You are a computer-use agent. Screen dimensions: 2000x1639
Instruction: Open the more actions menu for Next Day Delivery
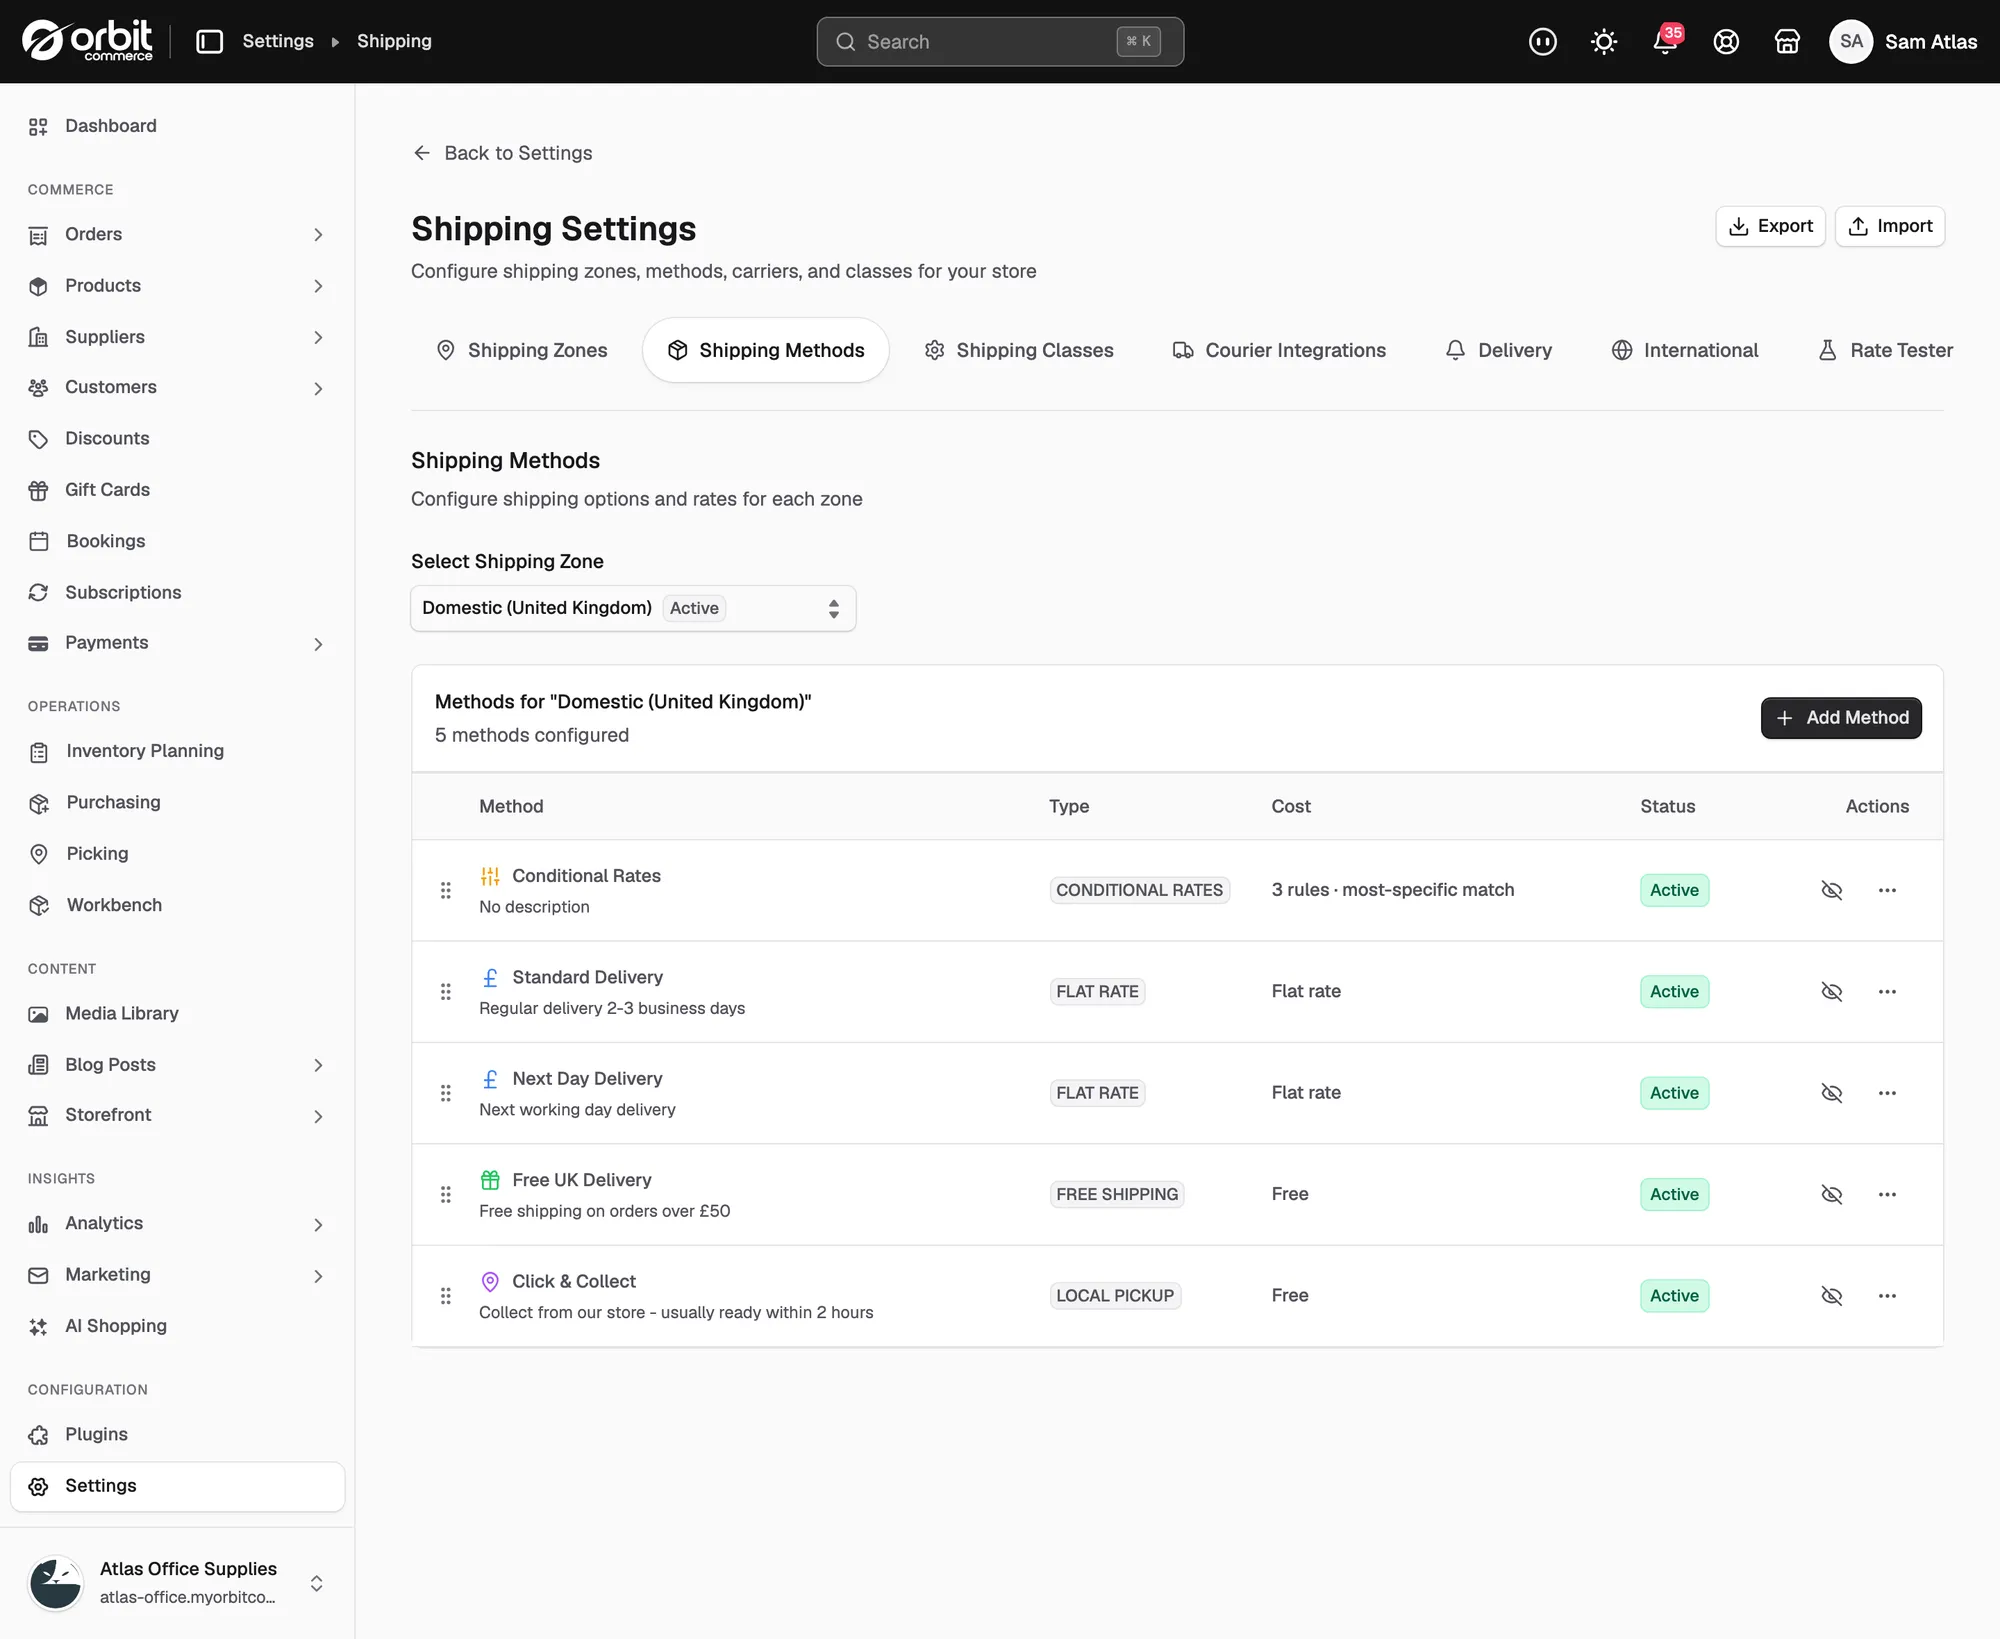point(1887,1093)
